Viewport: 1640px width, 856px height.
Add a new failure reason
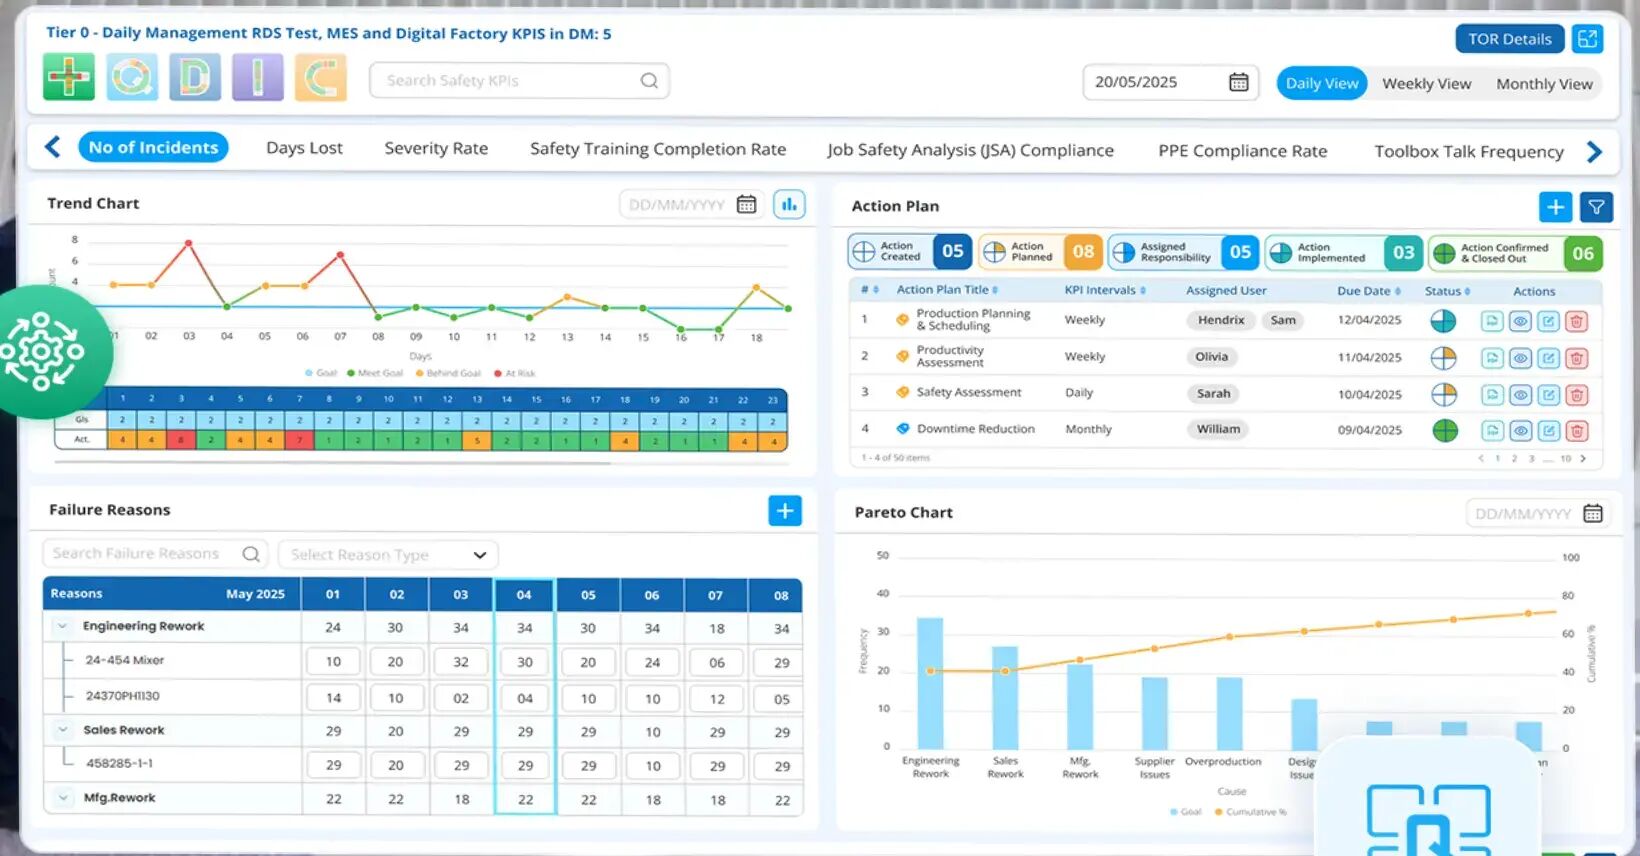coord(785,511)
